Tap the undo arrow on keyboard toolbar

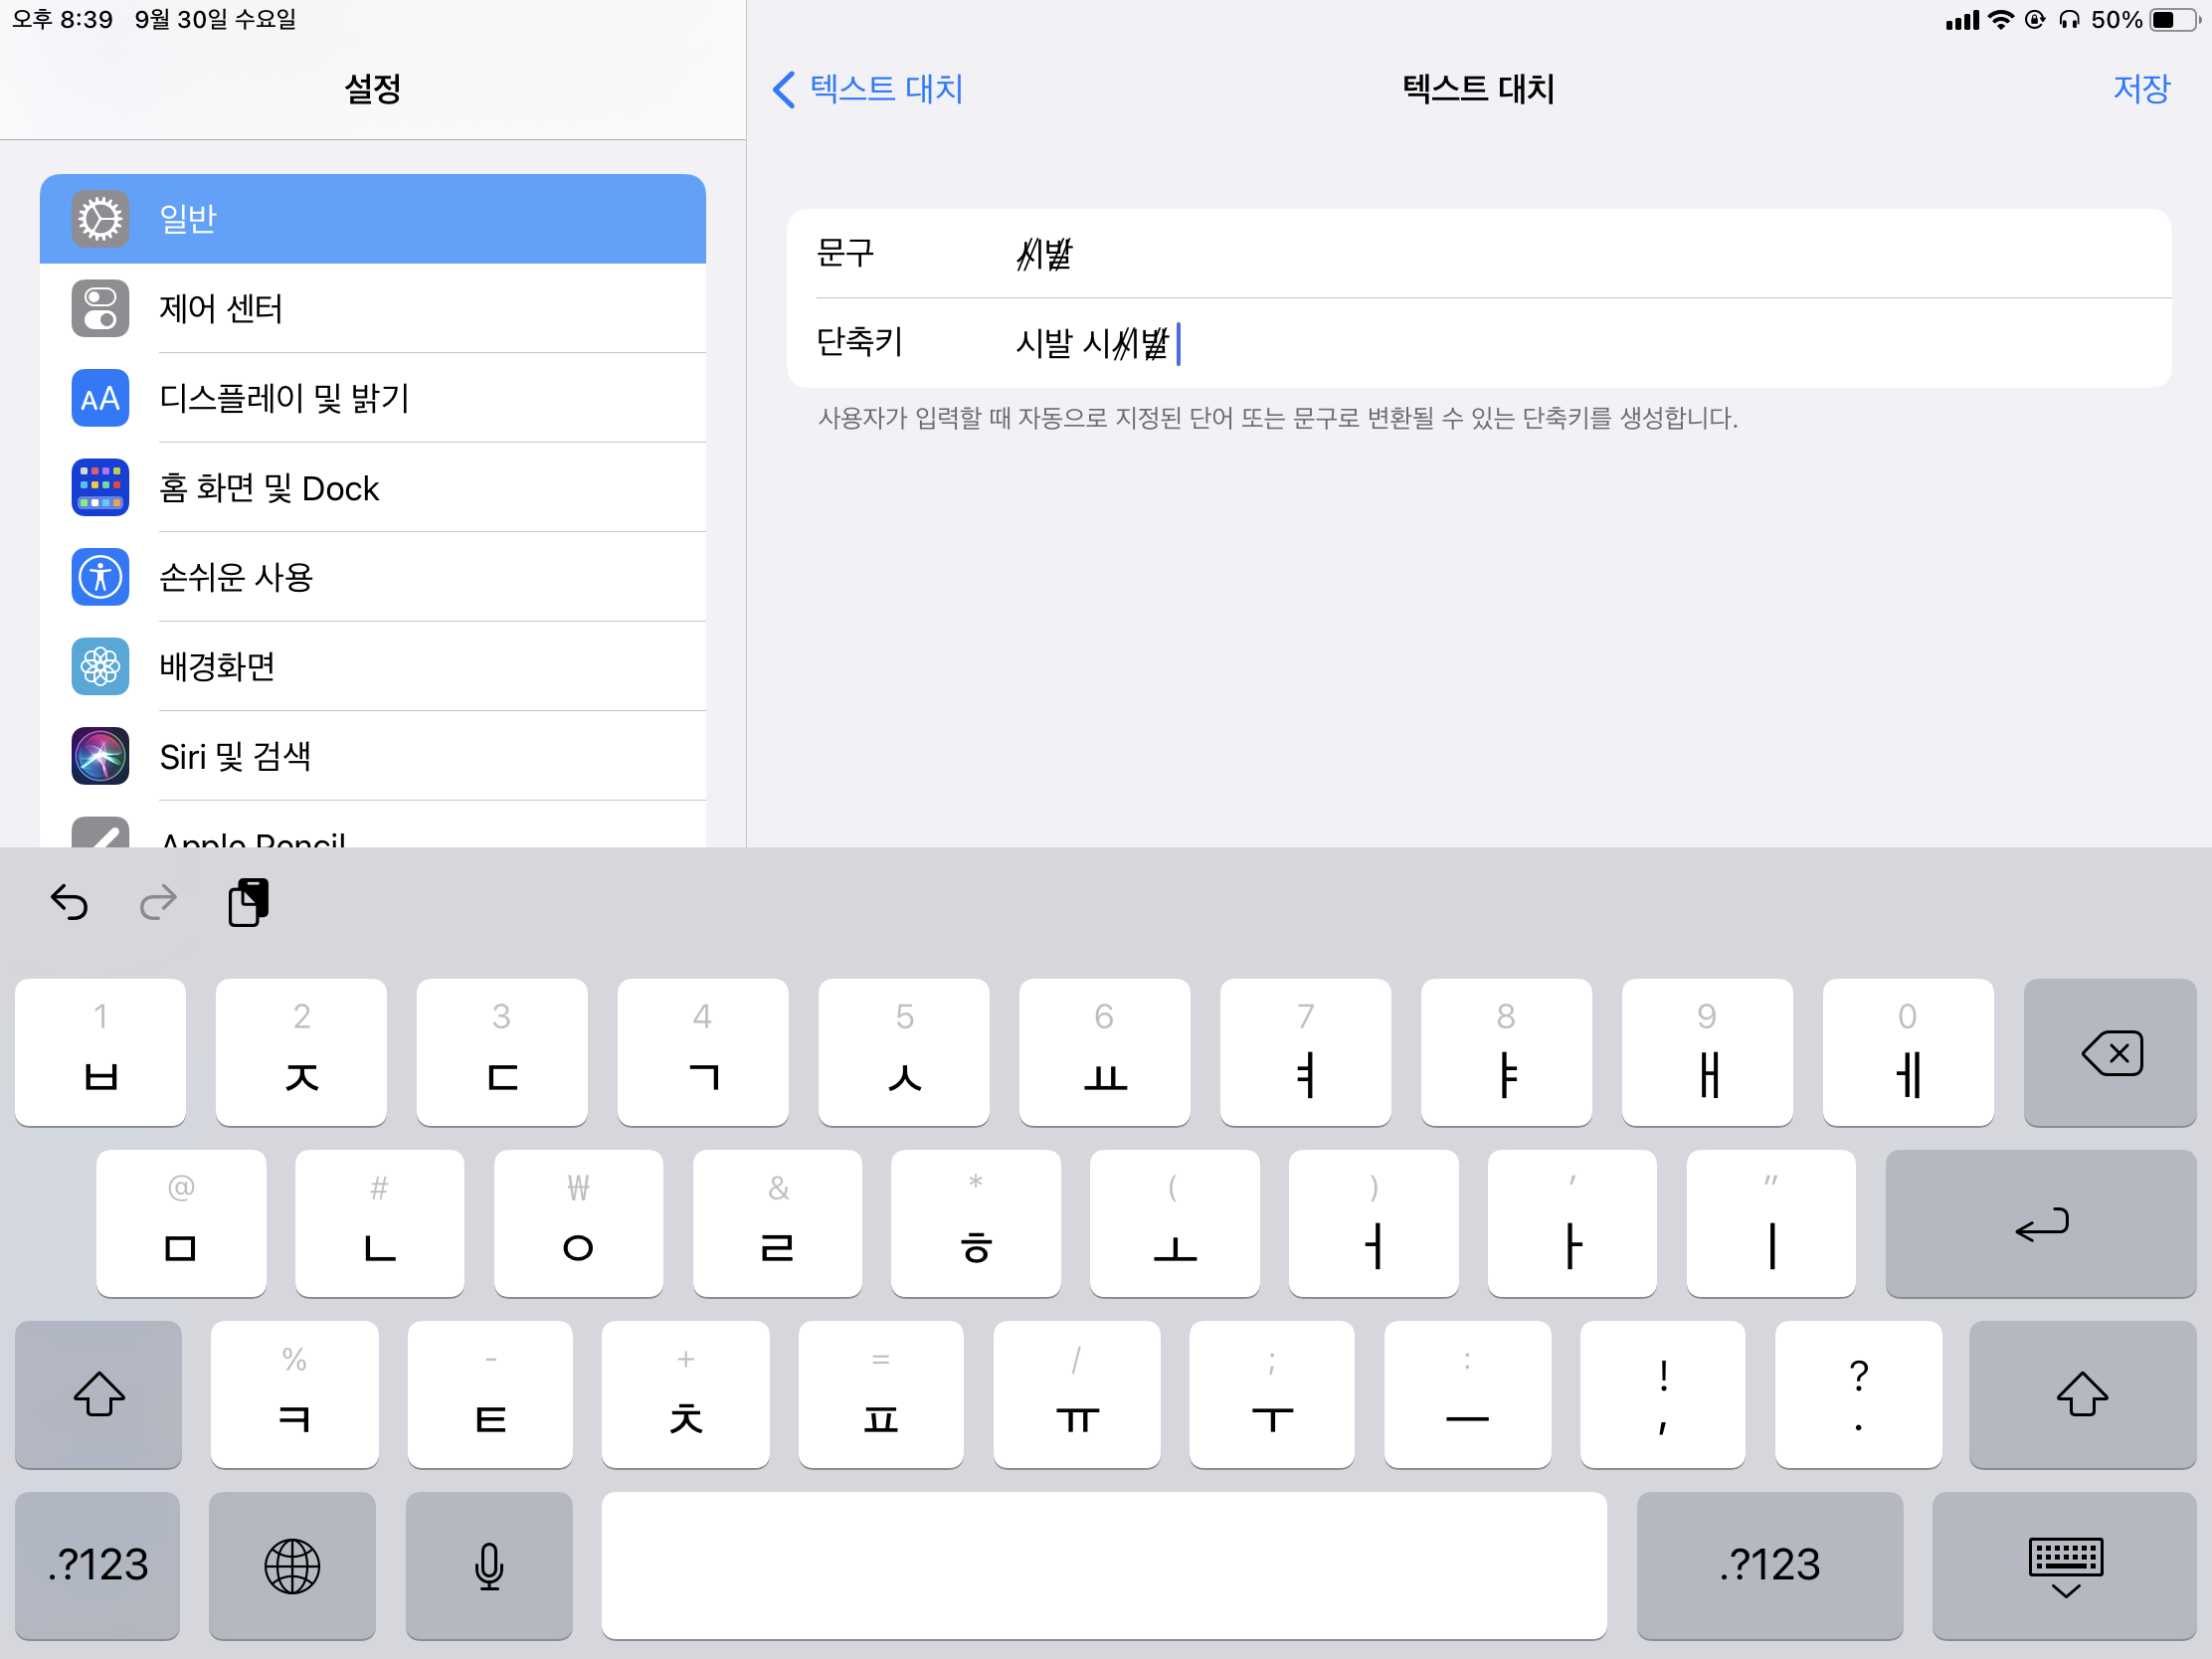[x=69, y=902]
